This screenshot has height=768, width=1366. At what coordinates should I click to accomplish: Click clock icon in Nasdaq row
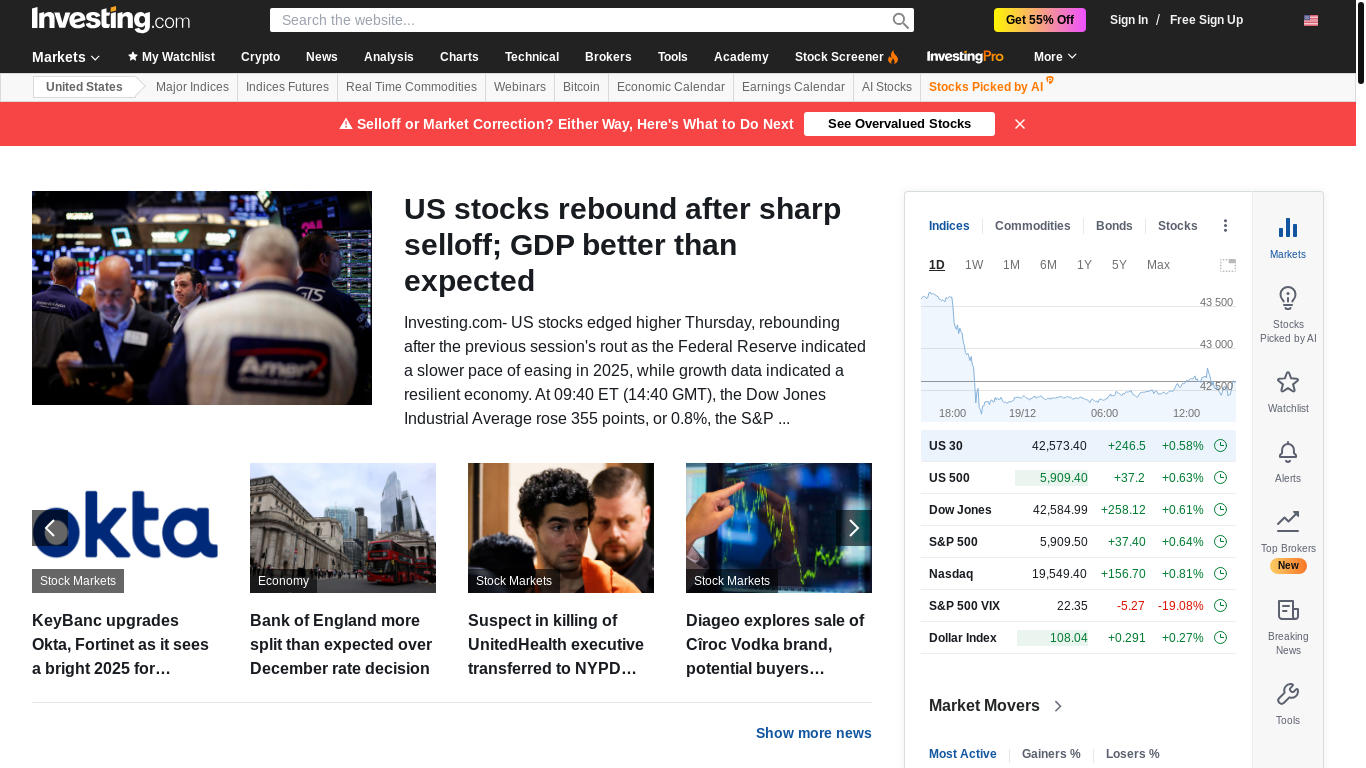pos(1220,574)
